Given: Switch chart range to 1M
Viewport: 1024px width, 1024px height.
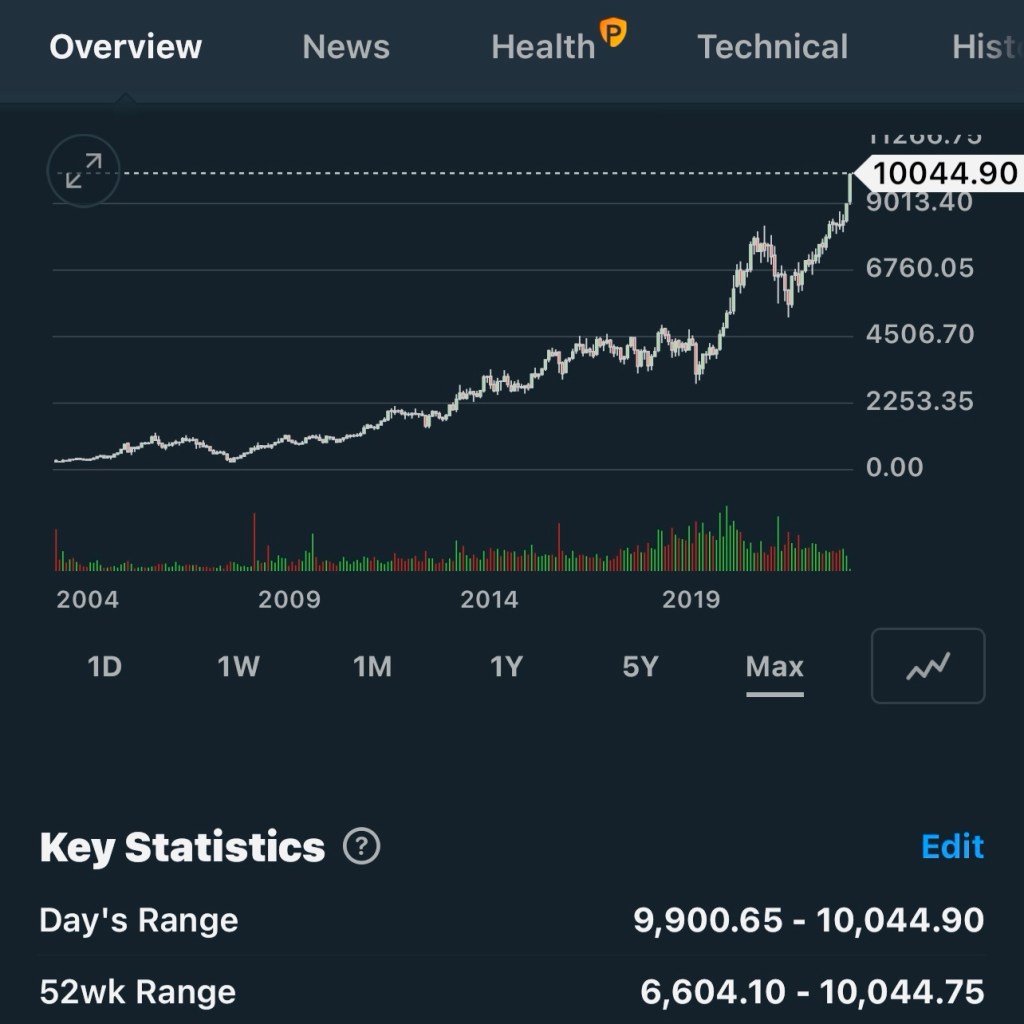Looking at the screenshot, I should 372,667.
